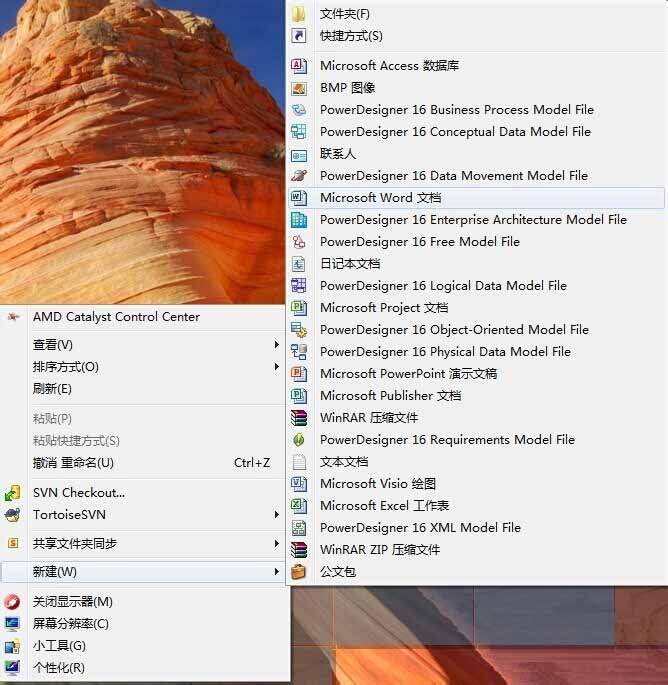
Task: Expand the 共享文件夹同步 submenu arrow
Action: [277, 543]
